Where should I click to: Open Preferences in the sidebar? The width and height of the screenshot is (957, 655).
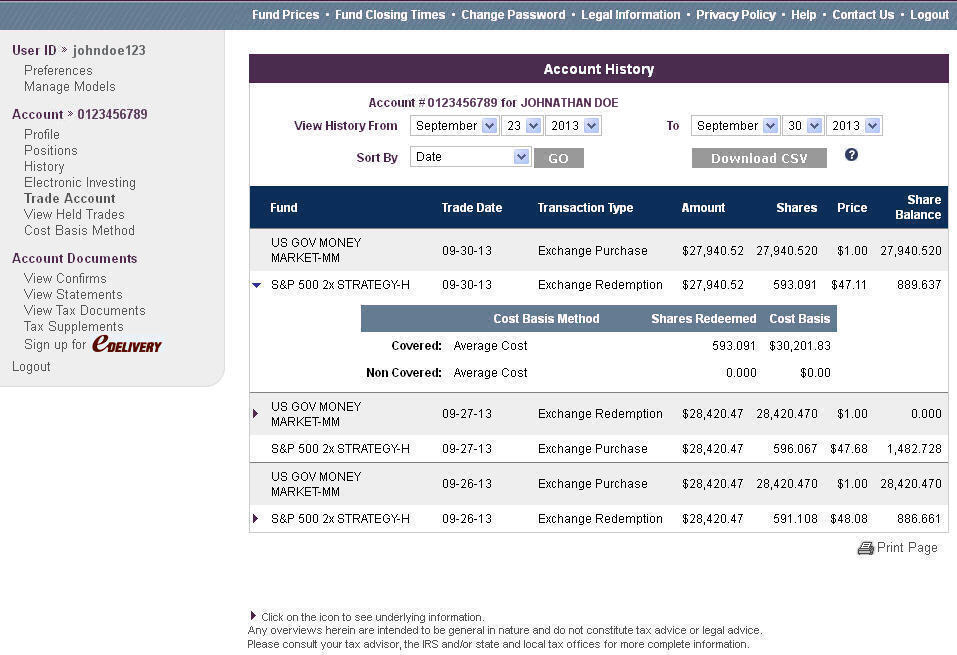58,70
